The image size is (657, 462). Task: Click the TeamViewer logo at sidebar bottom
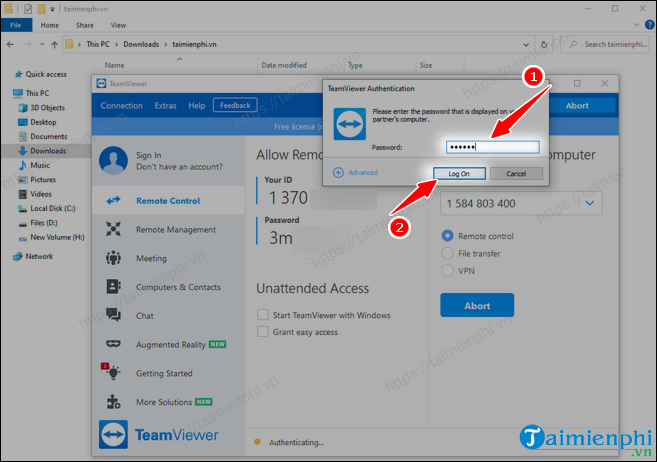coord(113,434)
